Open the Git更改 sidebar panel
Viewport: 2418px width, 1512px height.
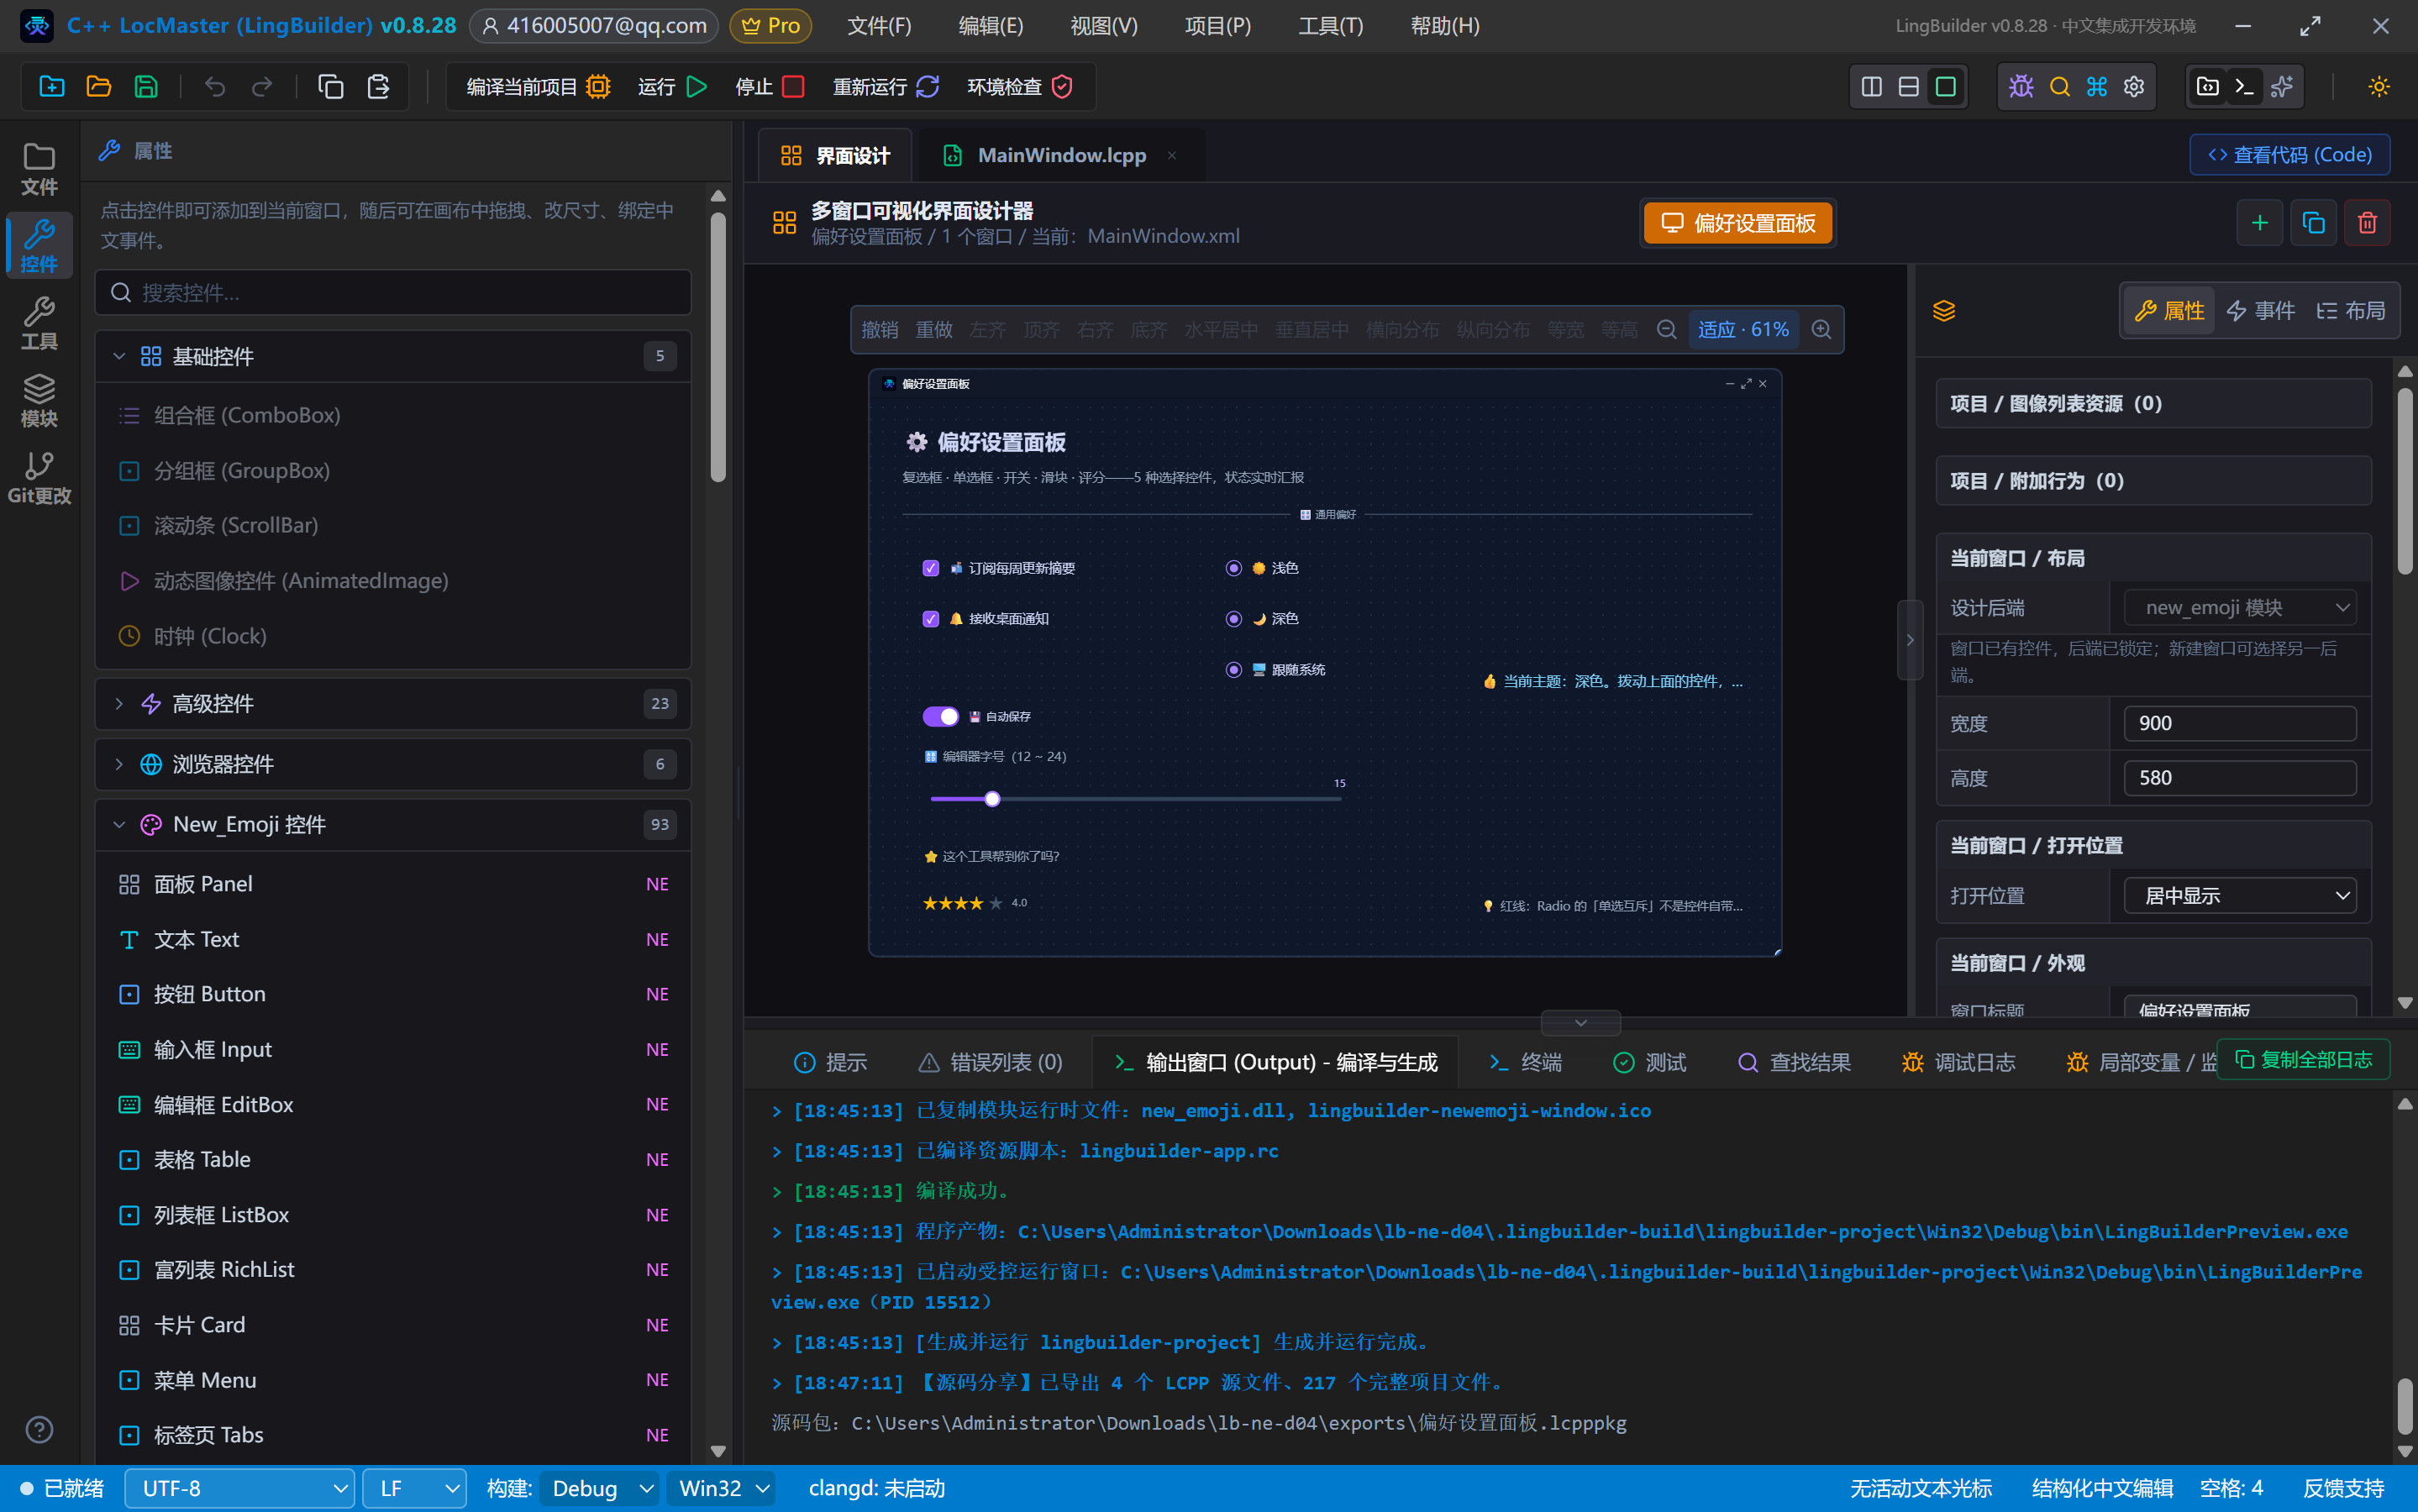[39, 478]
